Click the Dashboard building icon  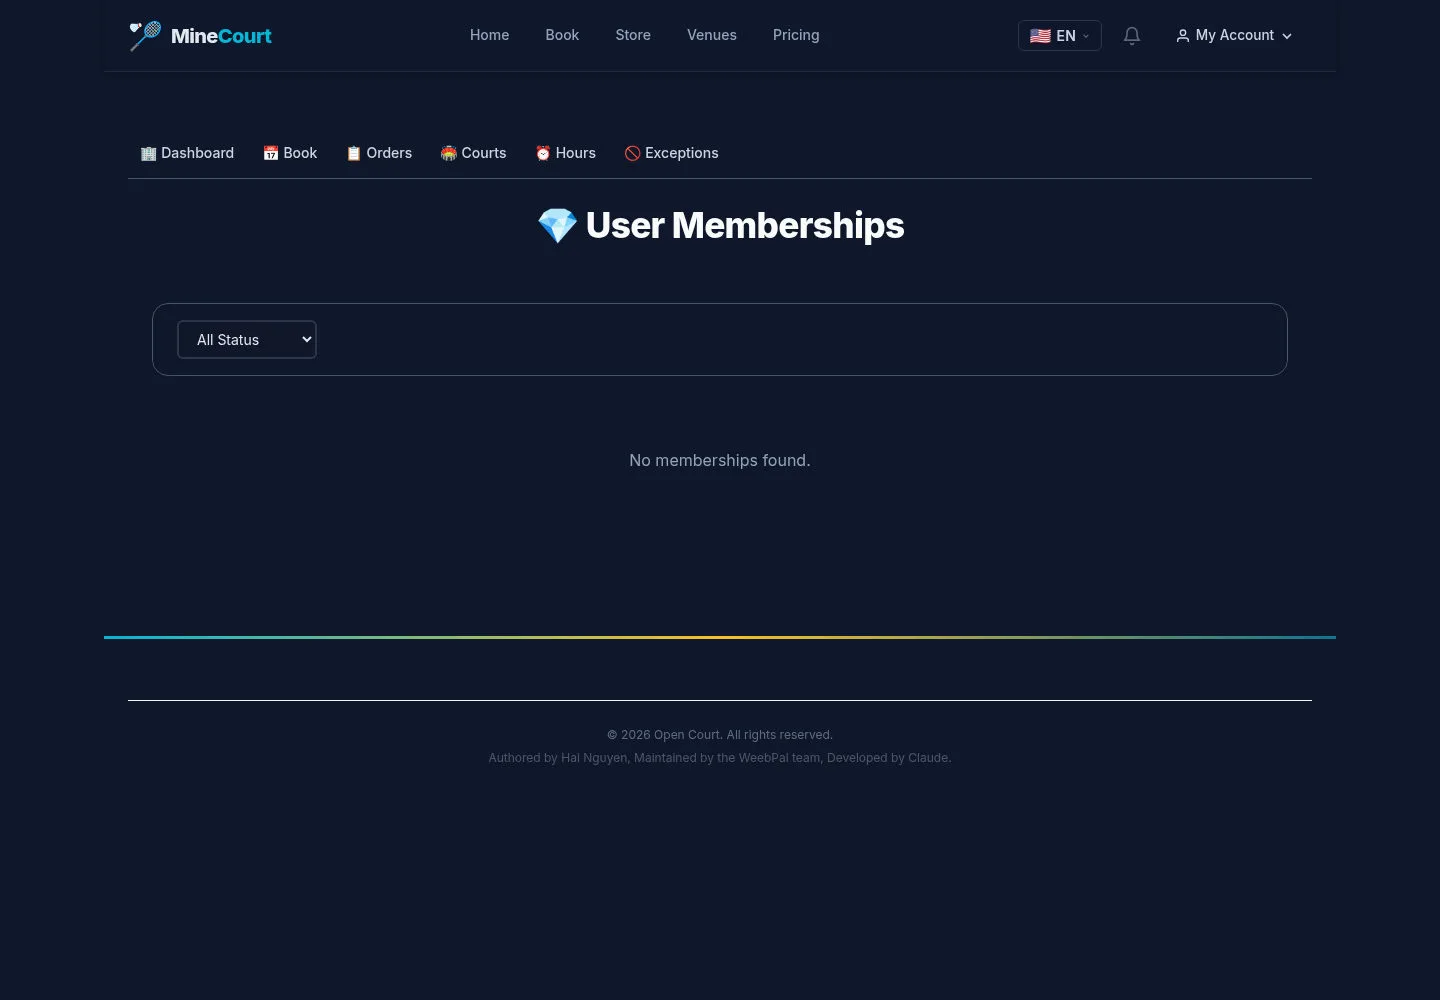pos(148,153)
